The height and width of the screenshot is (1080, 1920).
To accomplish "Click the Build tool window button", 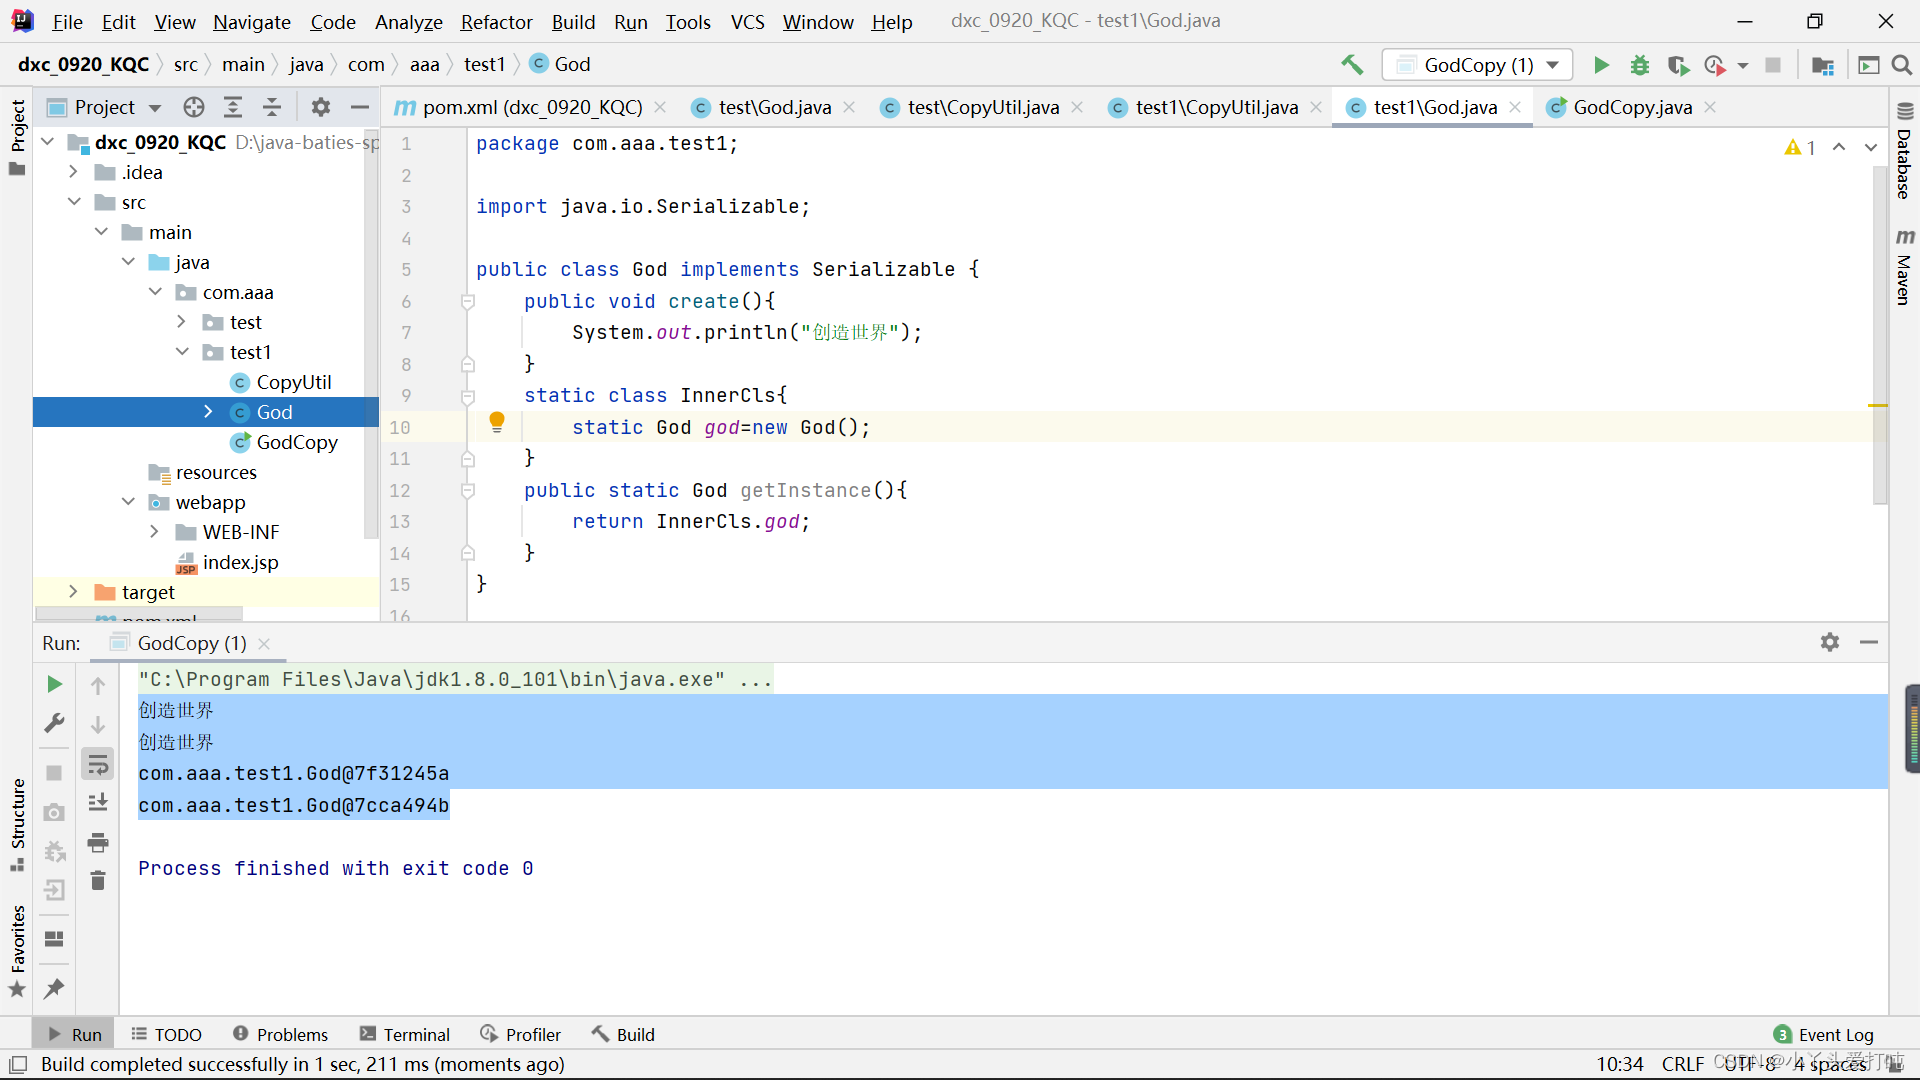I will pos(623,1034).
